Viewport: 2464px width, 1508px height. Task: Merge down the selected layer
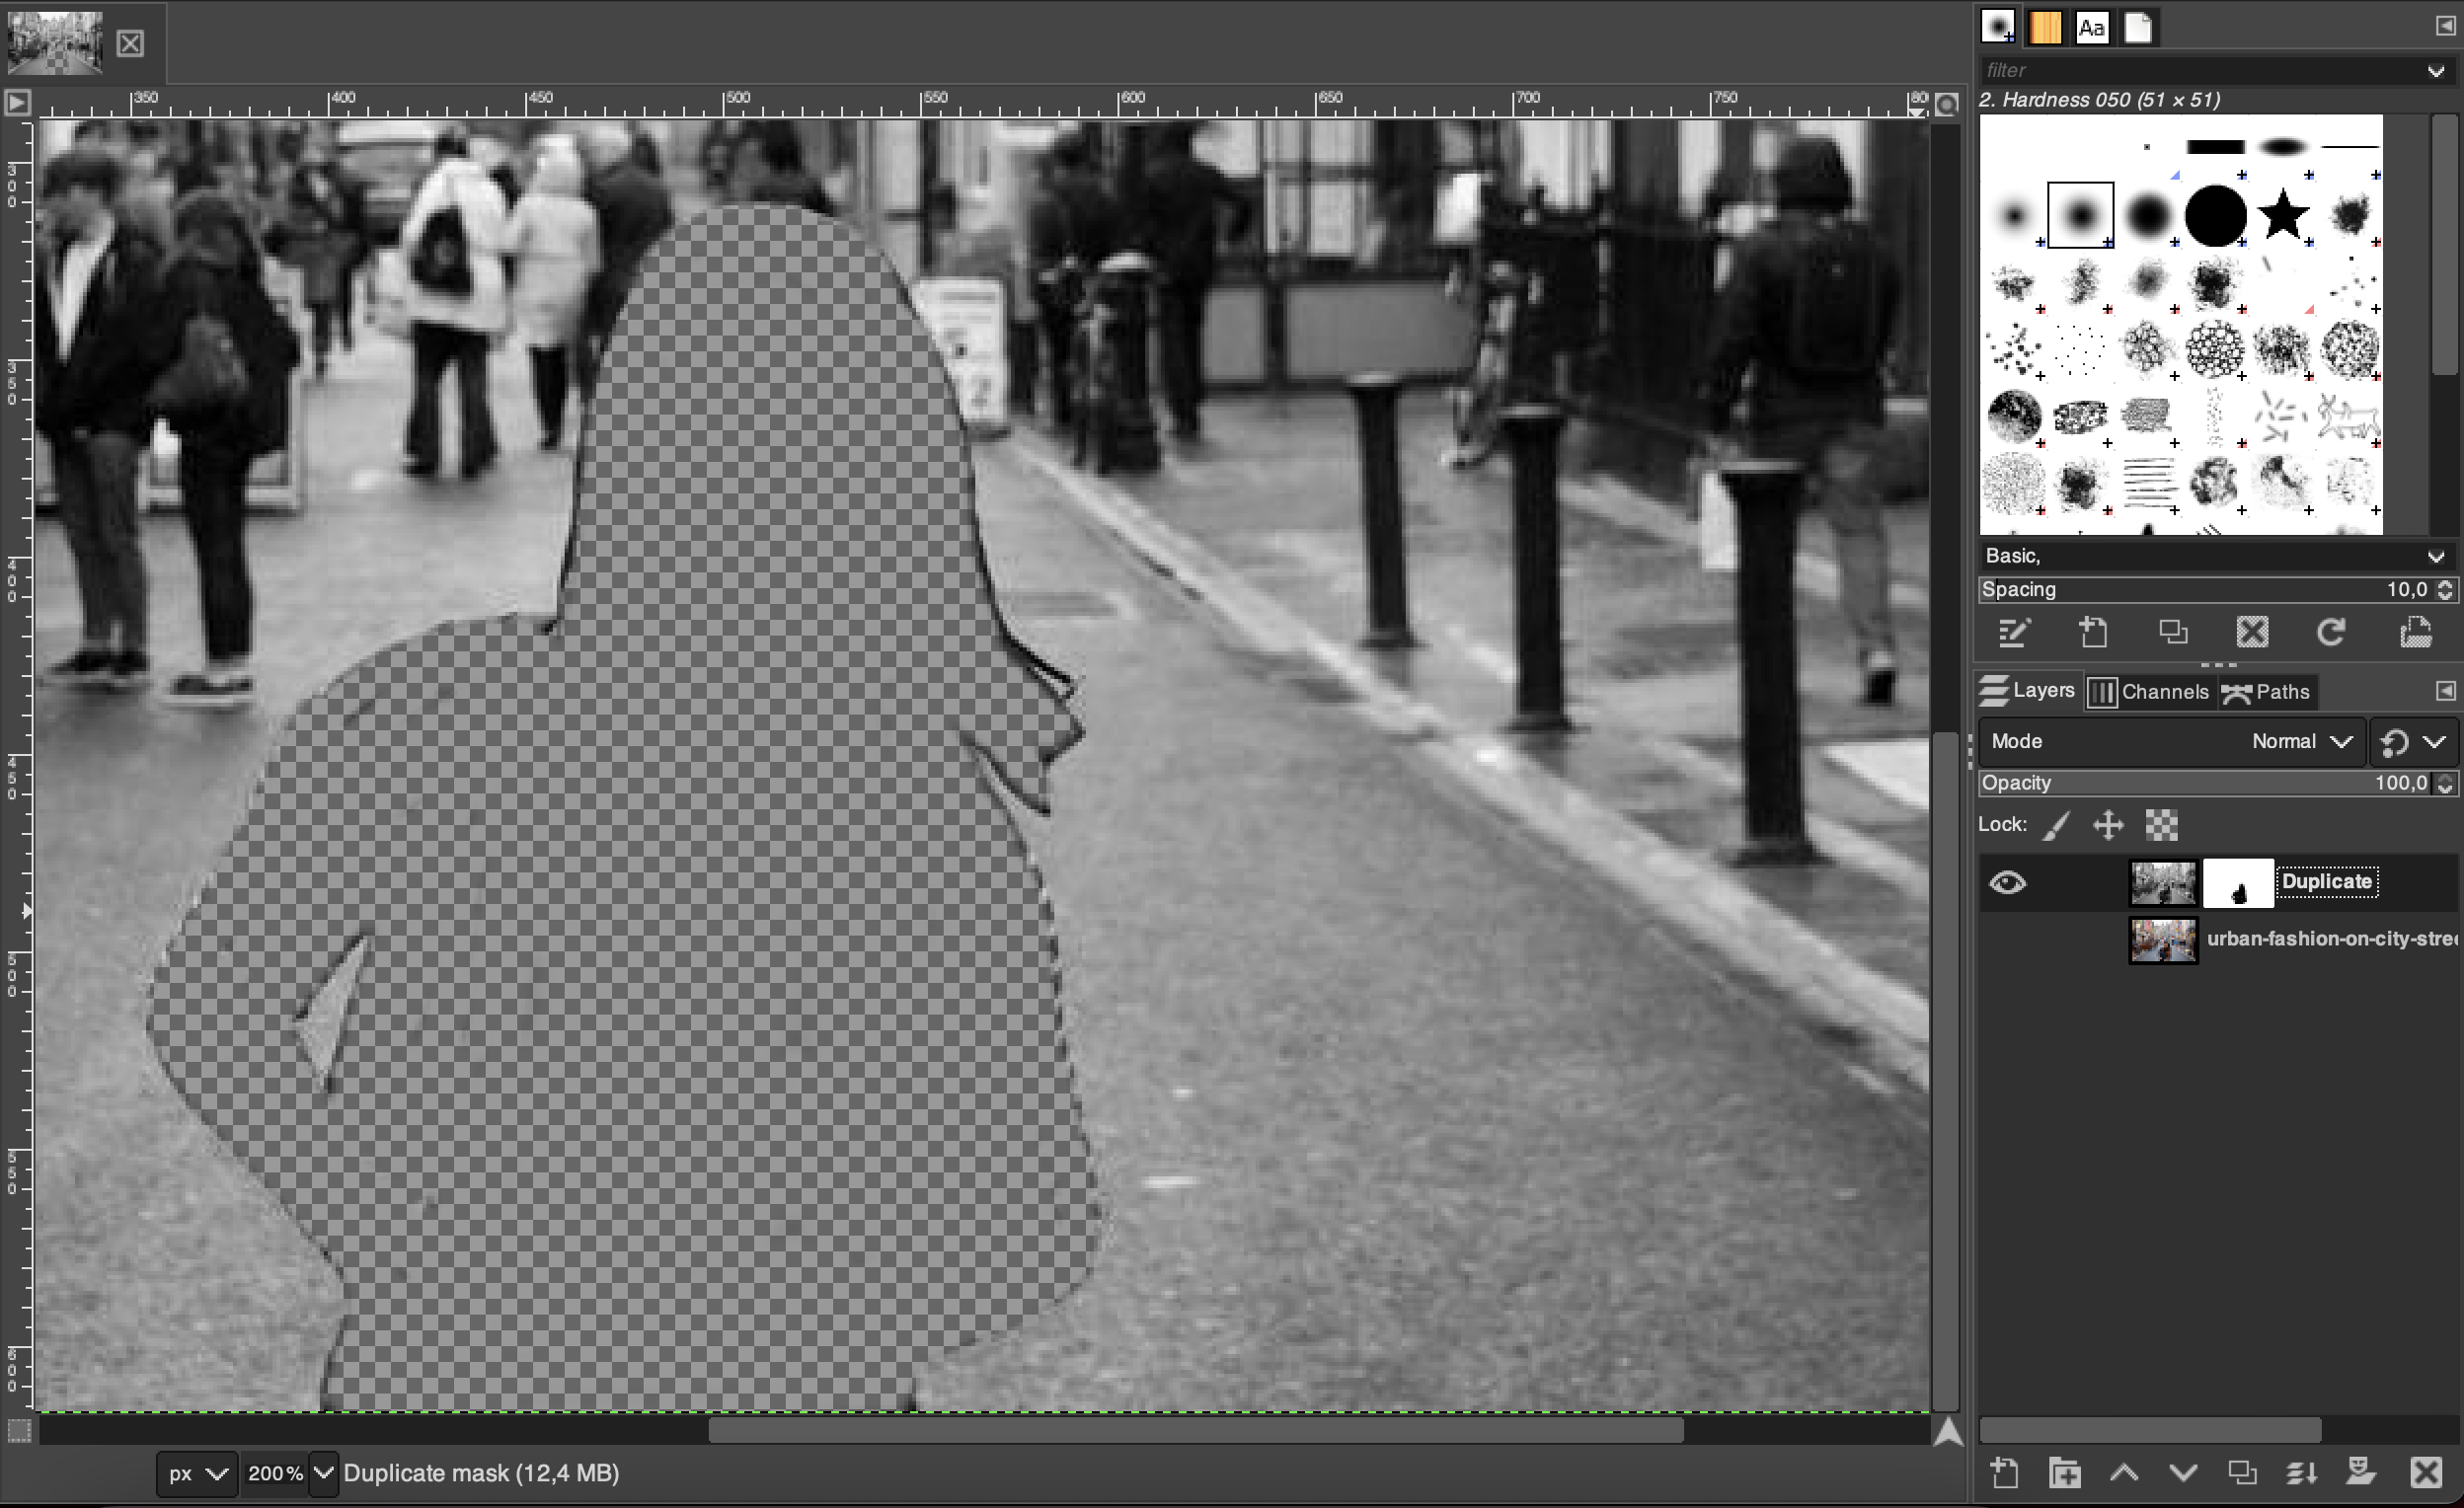click(2301, 1472)
